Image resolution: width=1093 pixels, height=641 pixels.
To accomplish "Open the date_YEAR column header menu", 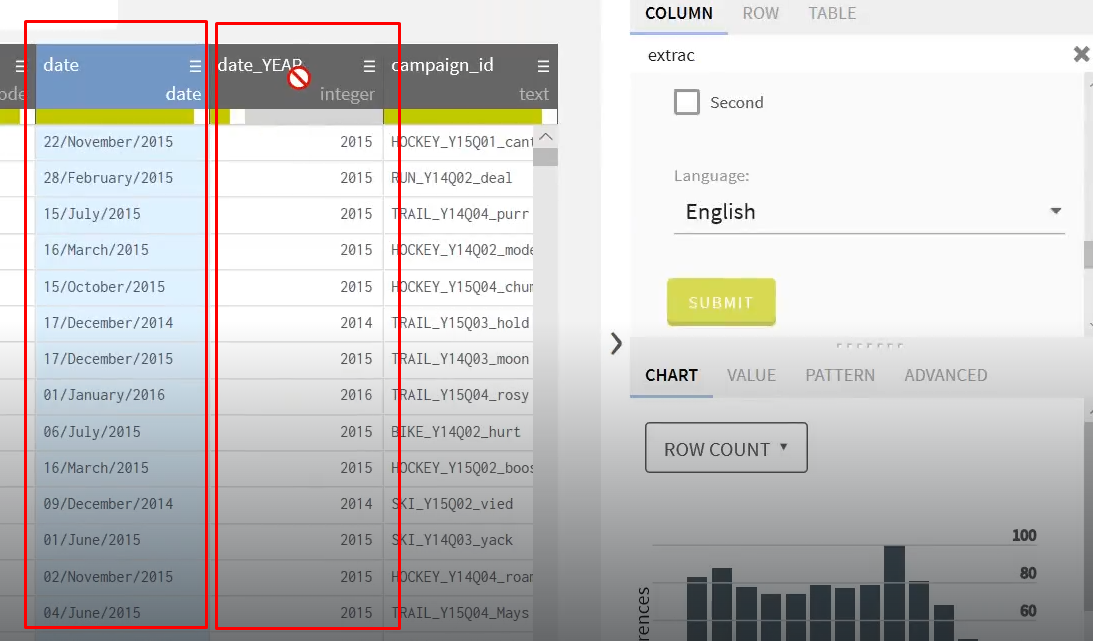I will 367,65.
